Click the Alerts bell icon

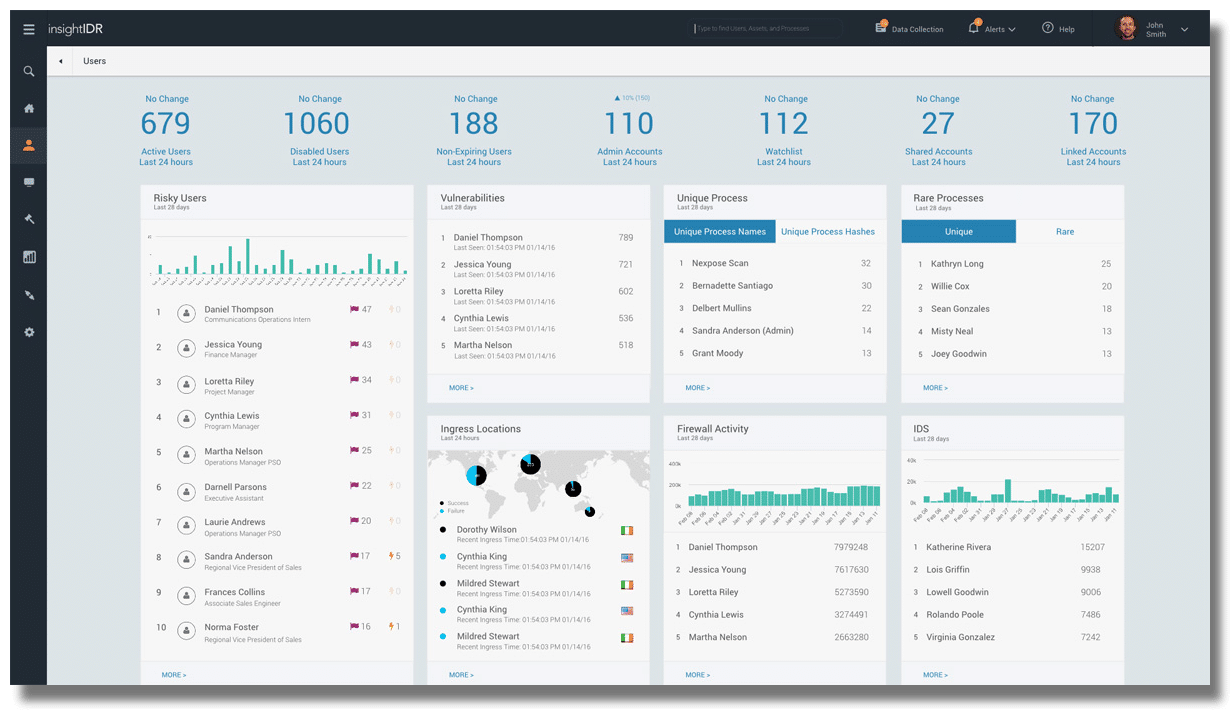tap(973, 28)
